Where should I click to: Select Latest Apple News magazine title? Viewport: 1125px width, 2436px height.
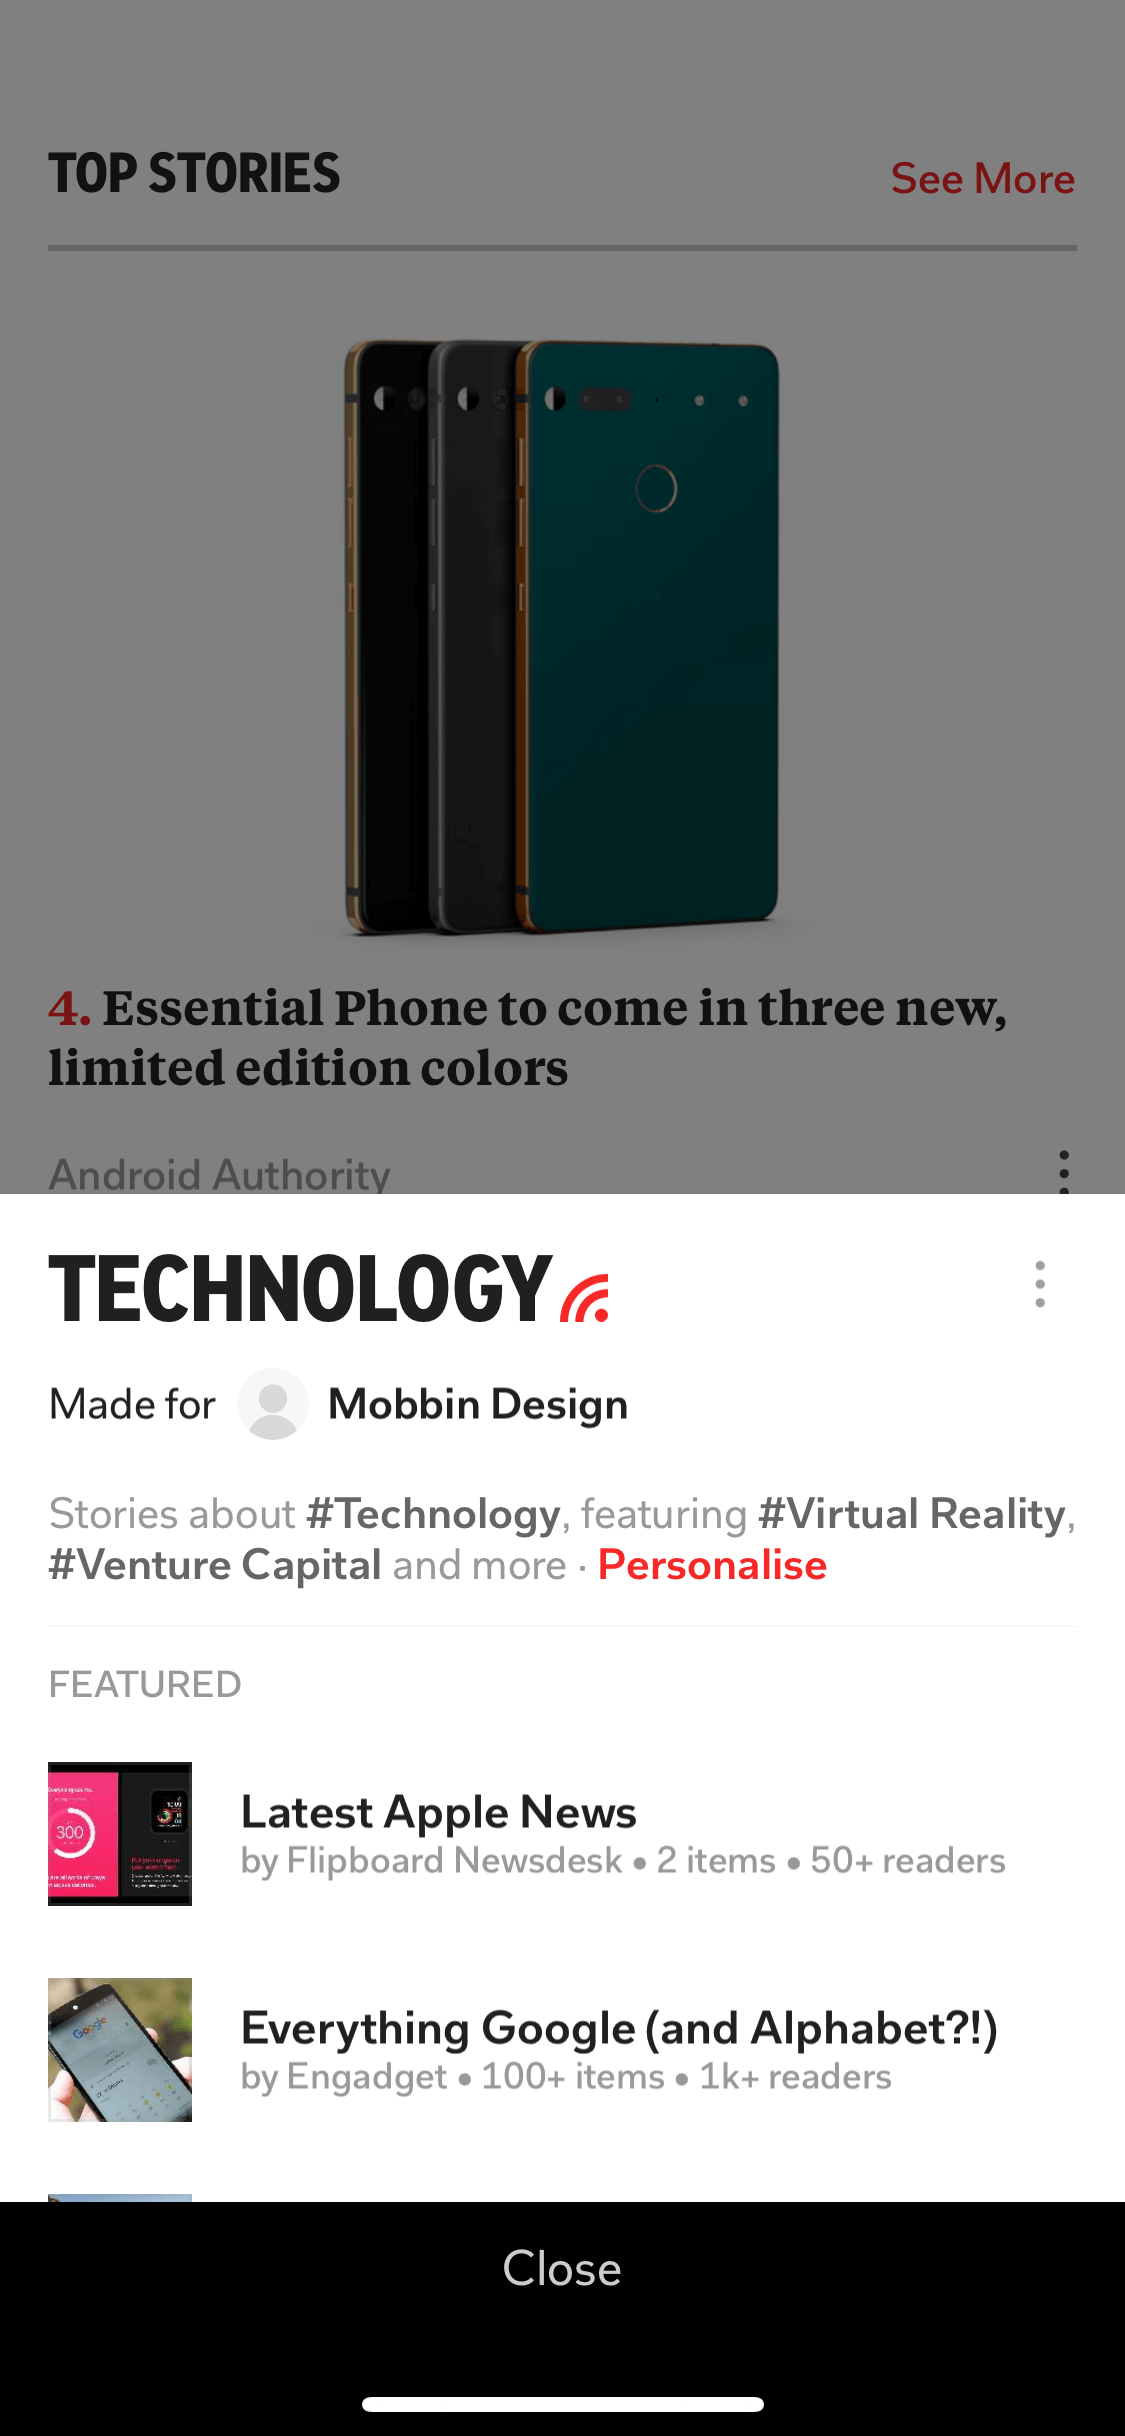(439, 1812)
